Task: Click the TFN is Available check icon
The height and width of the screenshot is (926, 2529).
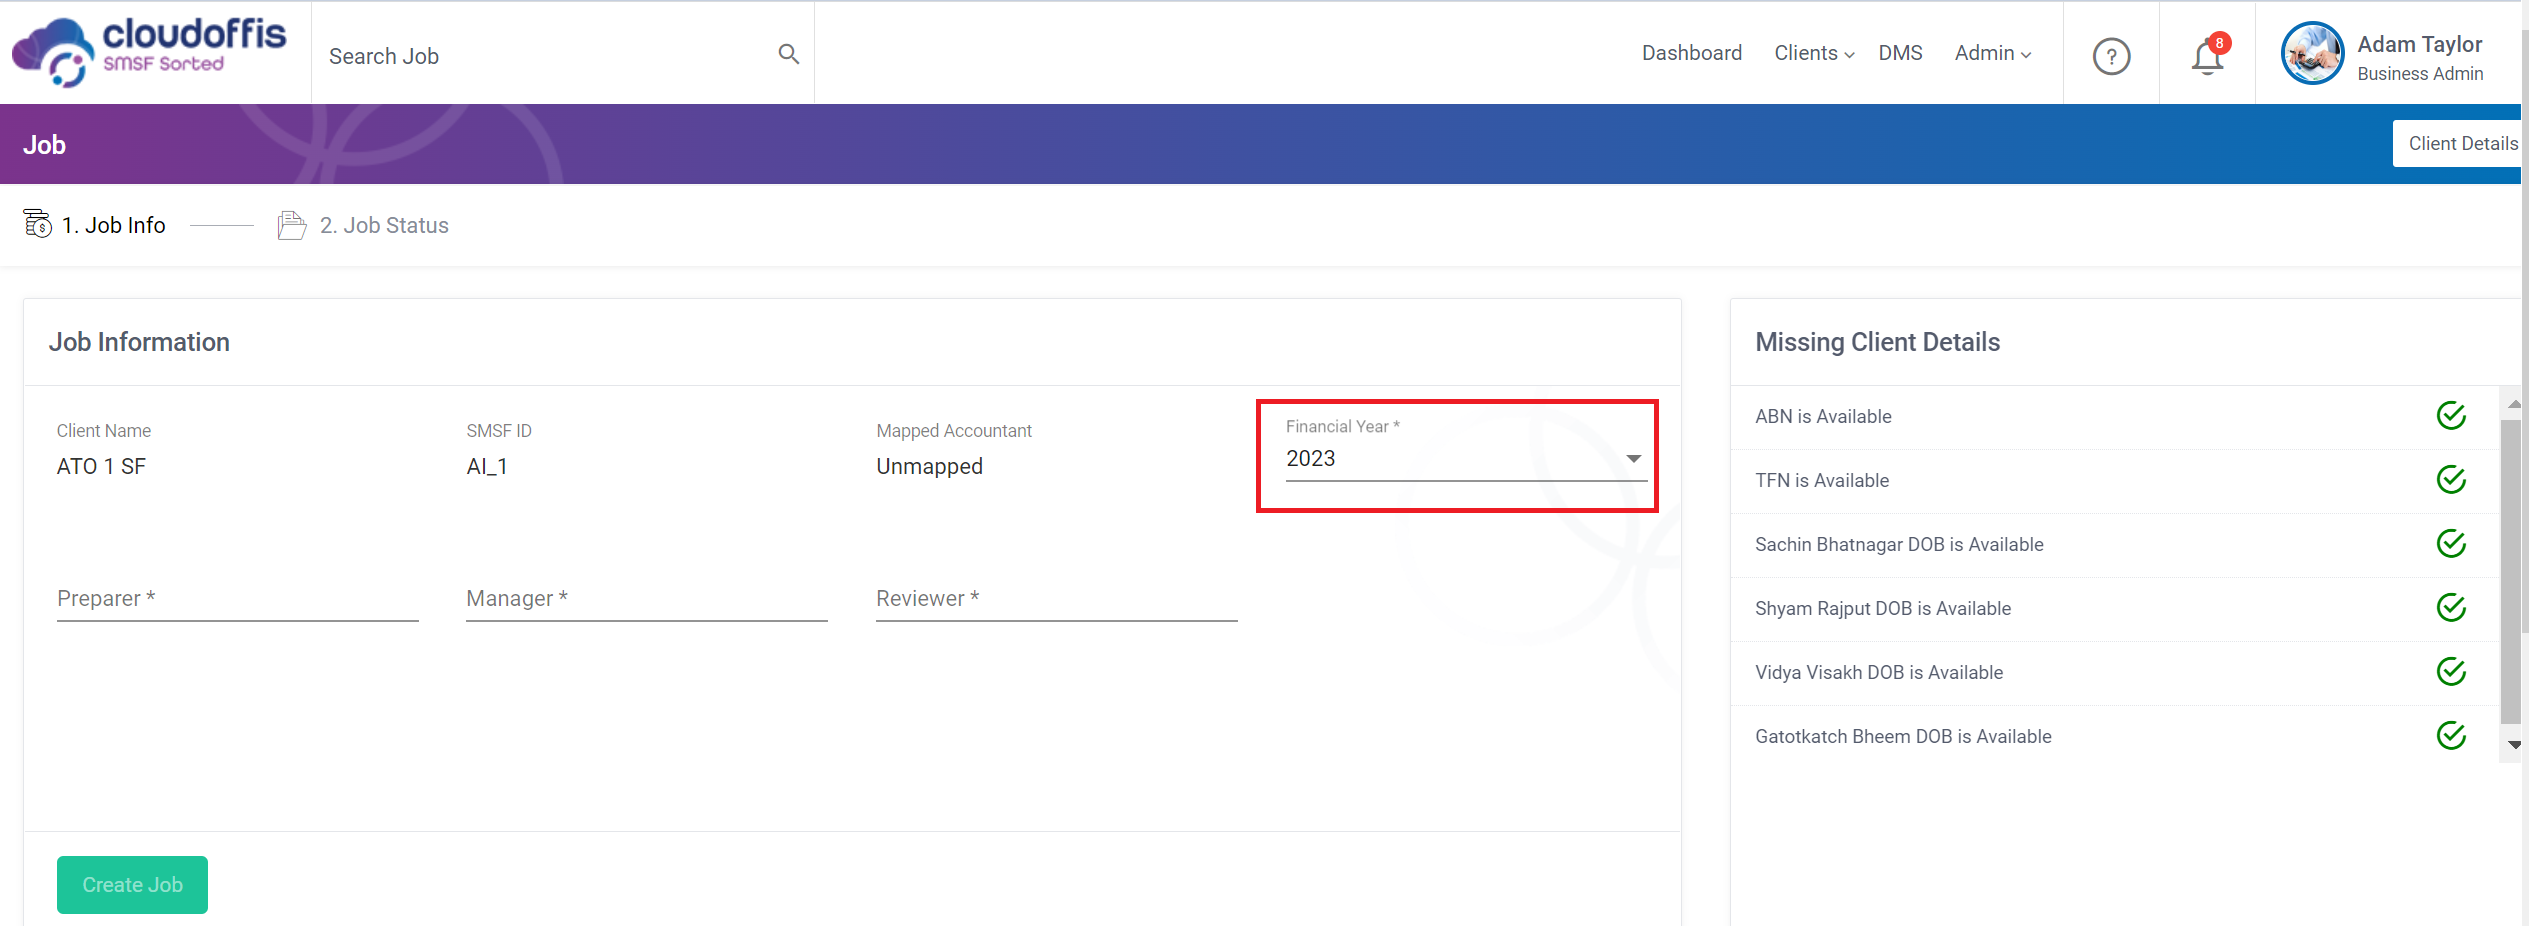Action: pos(2451,479)
